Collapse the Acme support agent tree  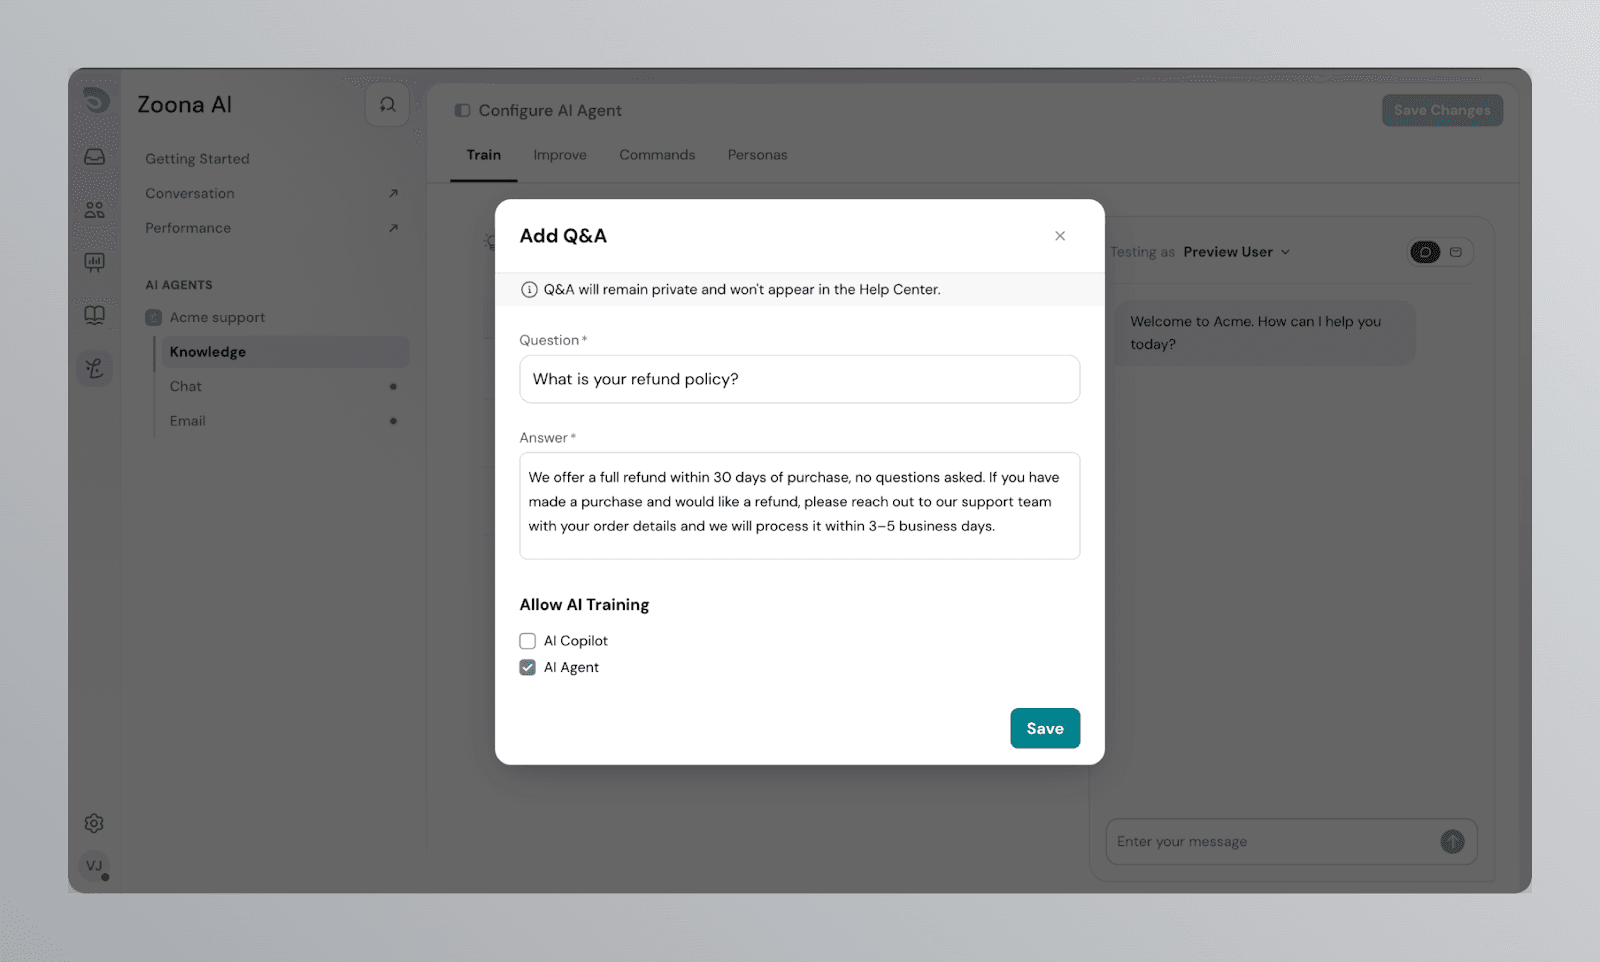click(x=154, y=318)
